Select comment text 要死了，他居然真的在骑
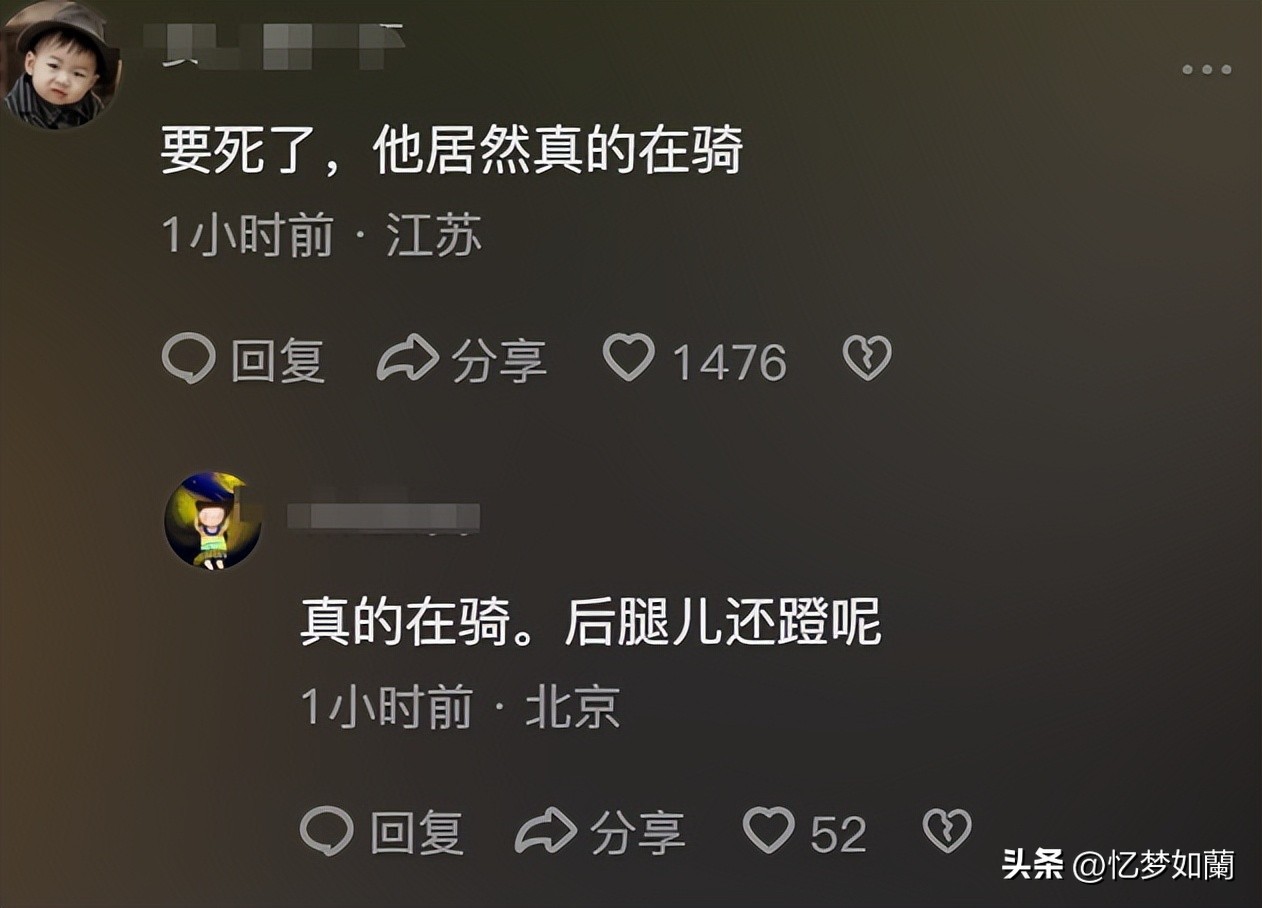Screen dimensions: 1262x908 452,153
